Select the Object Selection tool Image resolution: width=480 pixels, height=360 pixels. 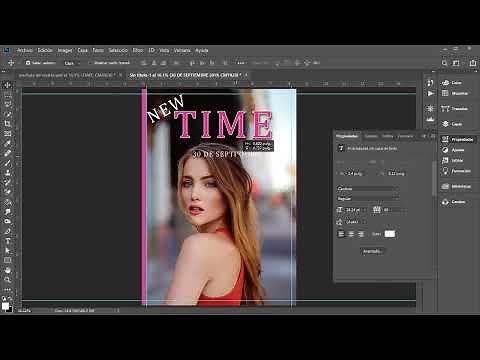pos(7,104)
